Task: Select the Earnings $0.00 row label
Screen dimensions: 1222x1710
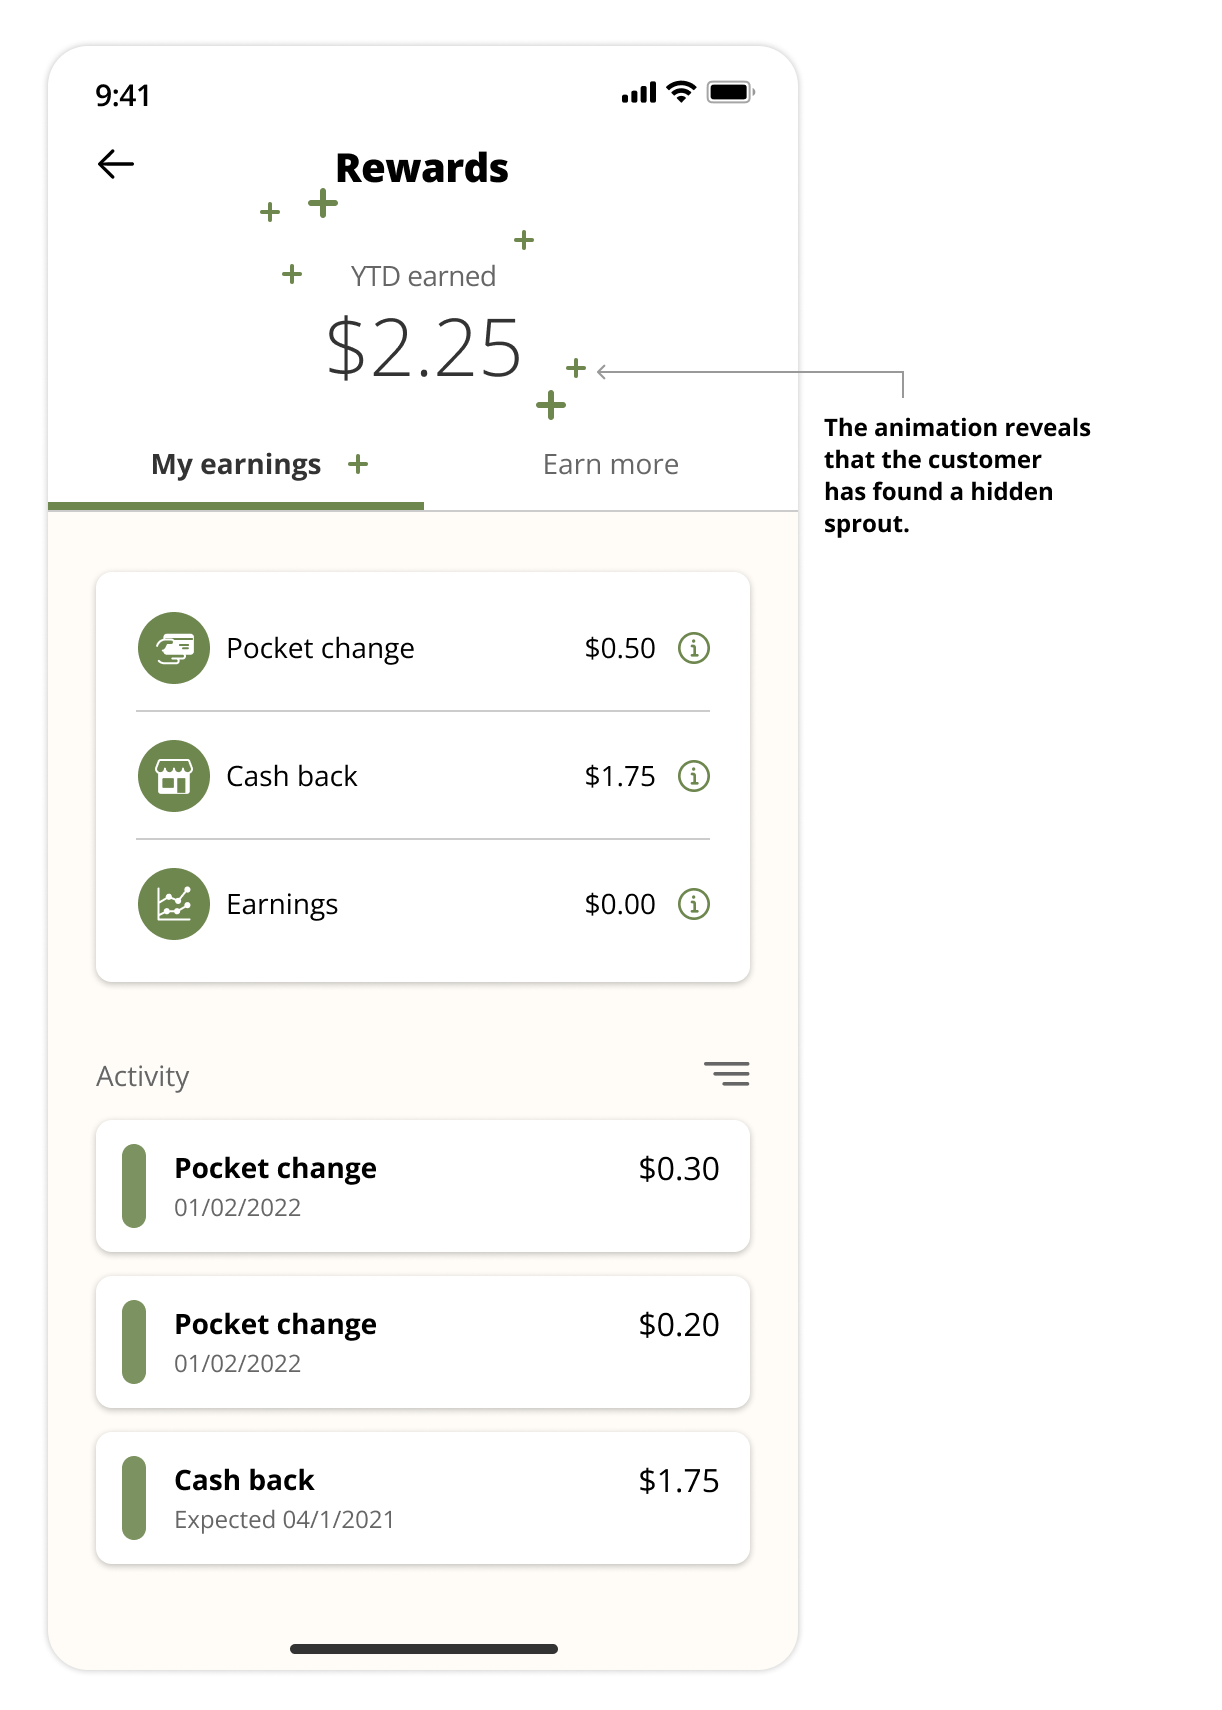Action: tap(282, 904)
